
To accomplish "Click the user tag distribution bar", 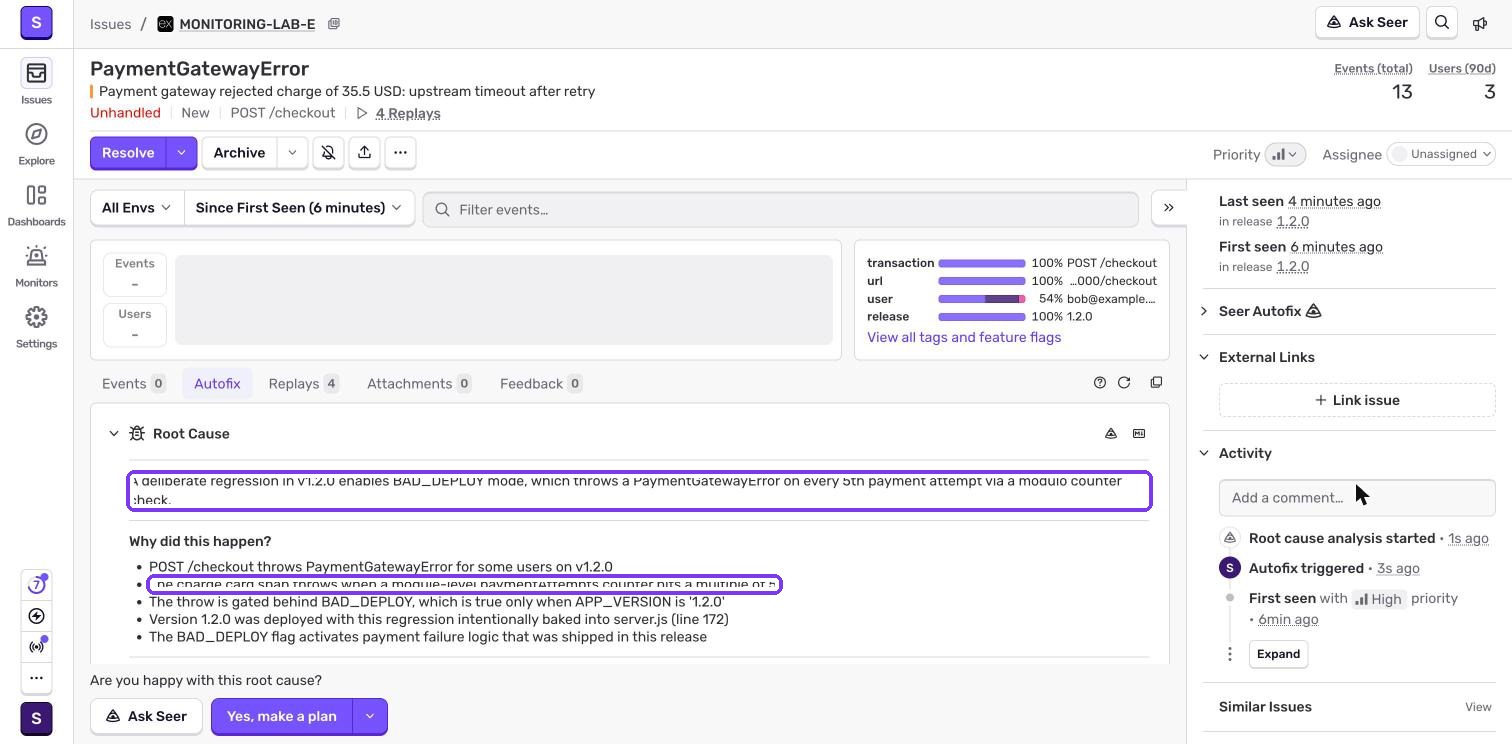I will (982, 299).
